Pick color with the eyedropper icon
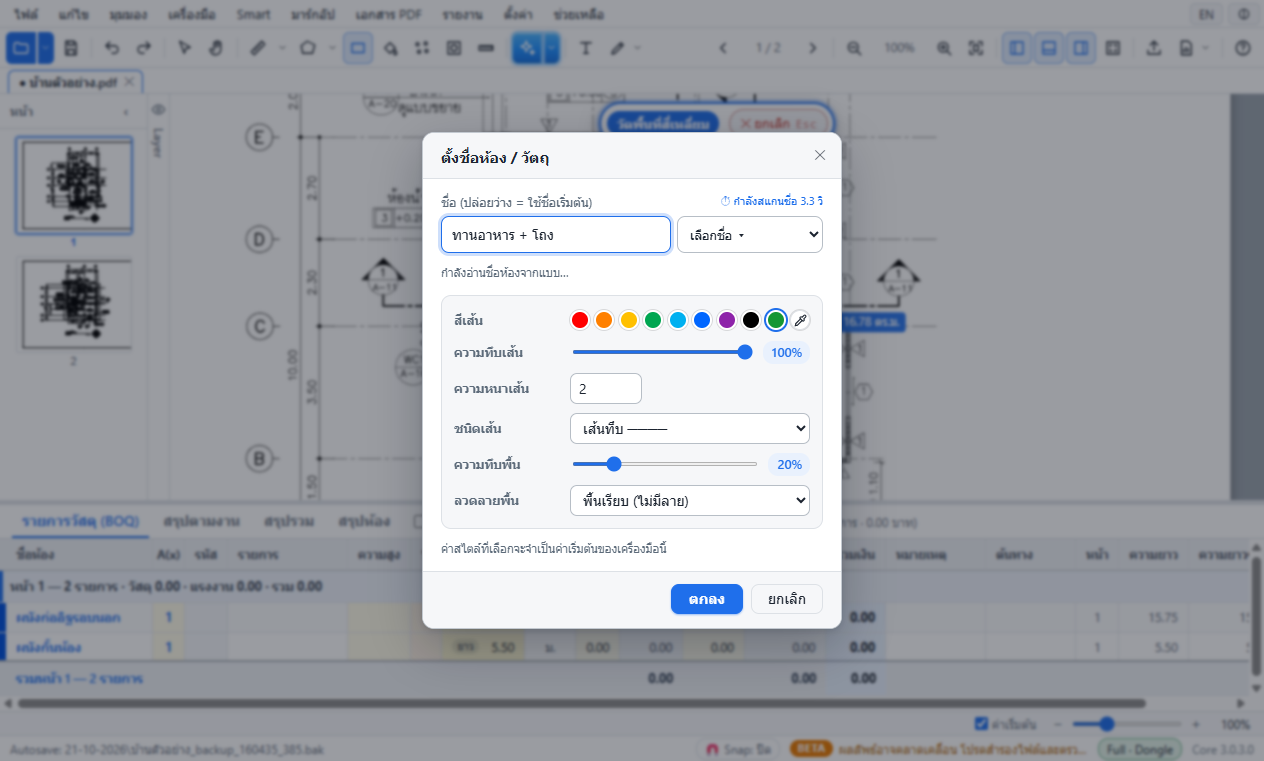Screen dimensions: 1264x761 coord(800,320)
